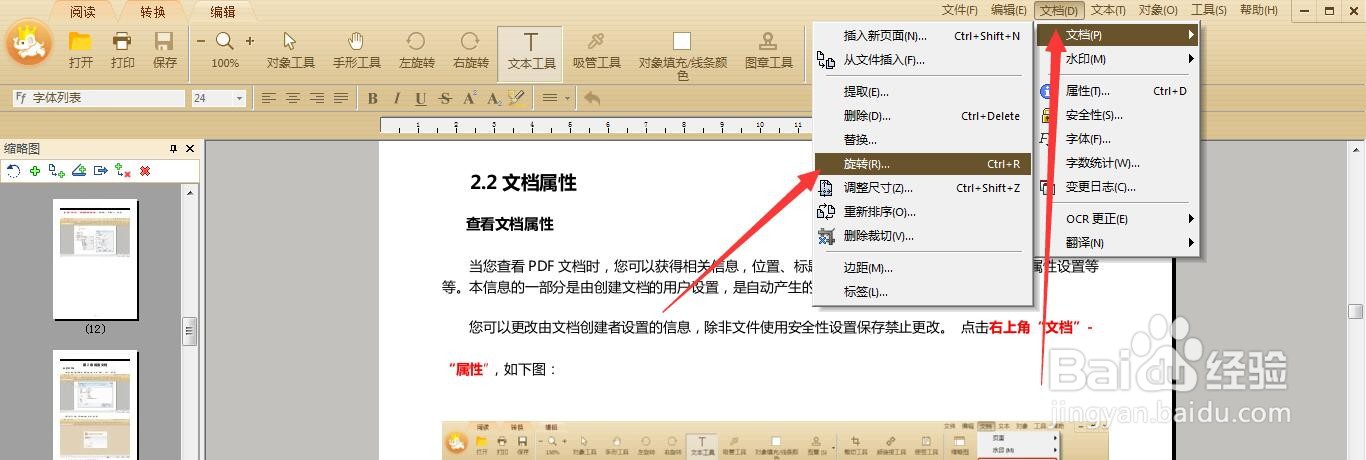
Task: Open the 帮助(H) menu
Action: coord(1259,10)
